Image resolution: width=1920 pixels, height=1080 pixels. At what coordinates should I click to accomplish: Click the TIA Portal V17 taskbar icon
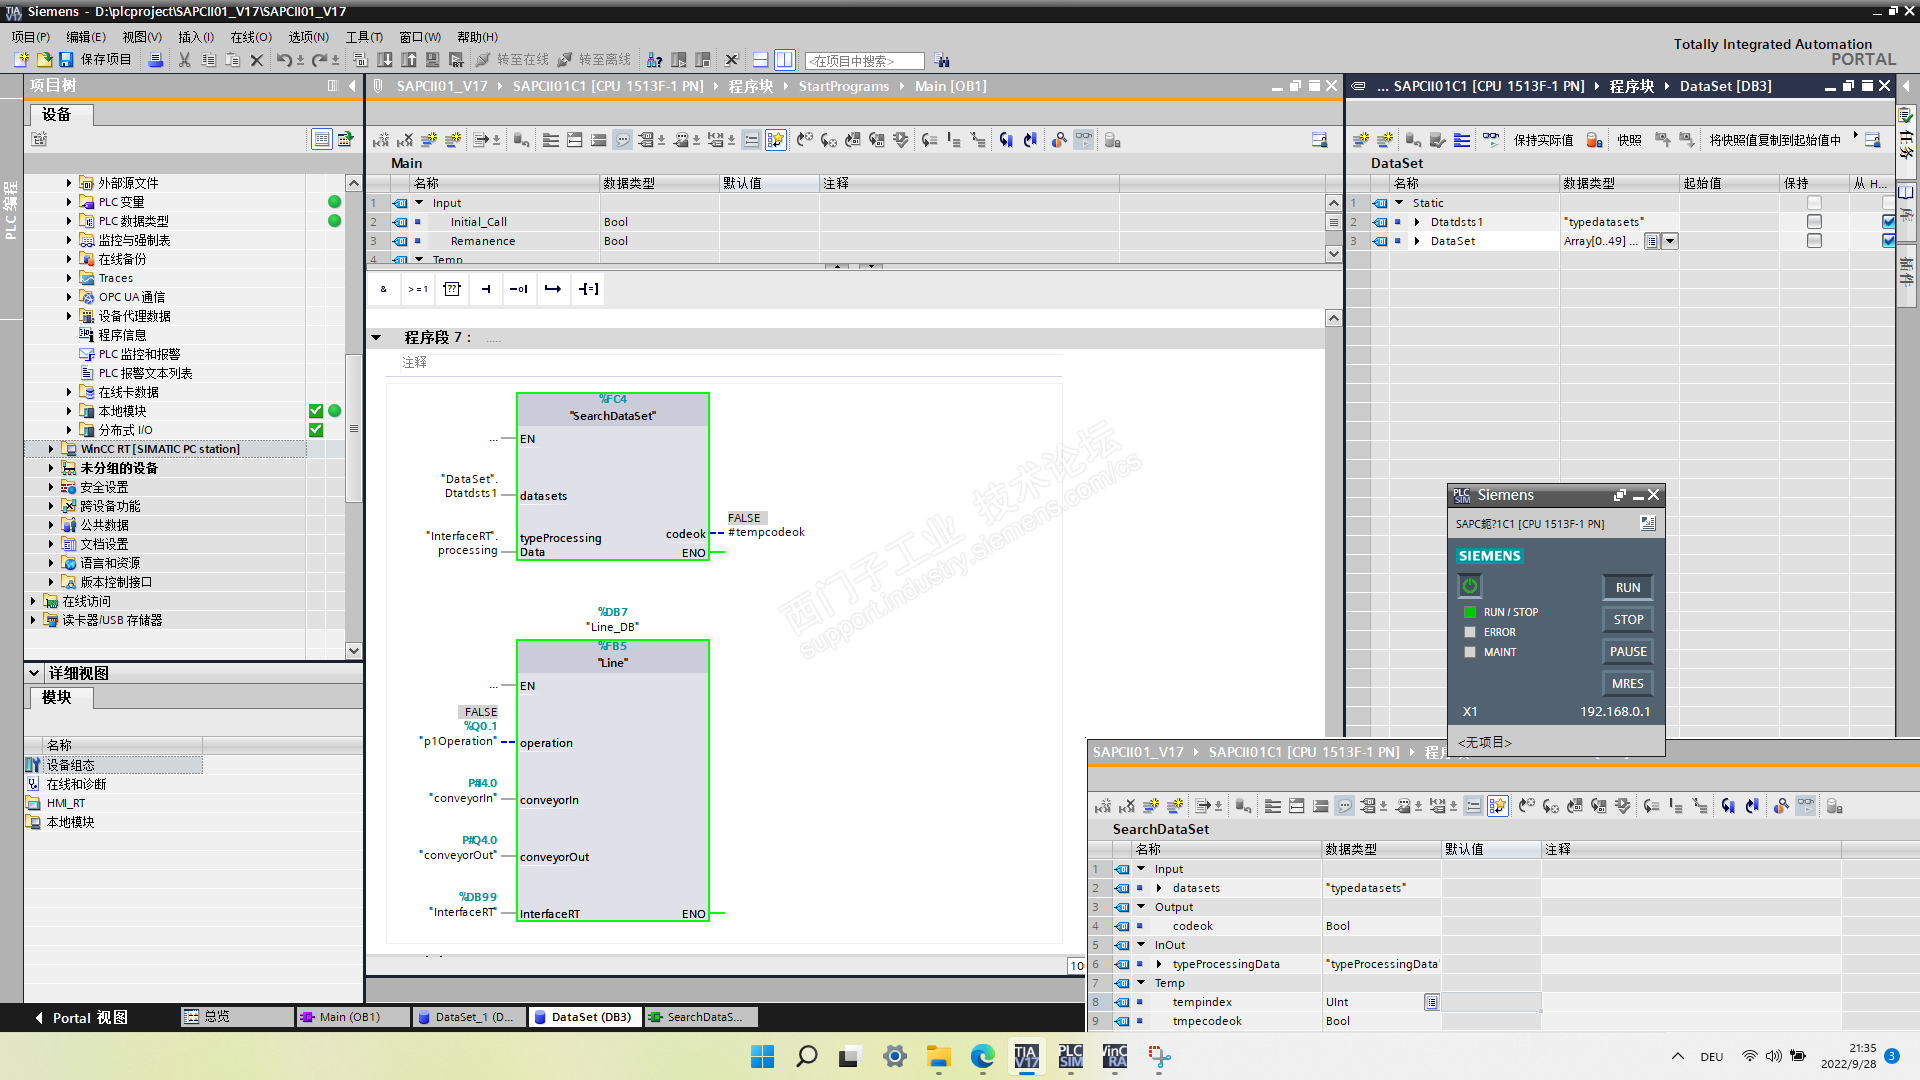1026,1056
